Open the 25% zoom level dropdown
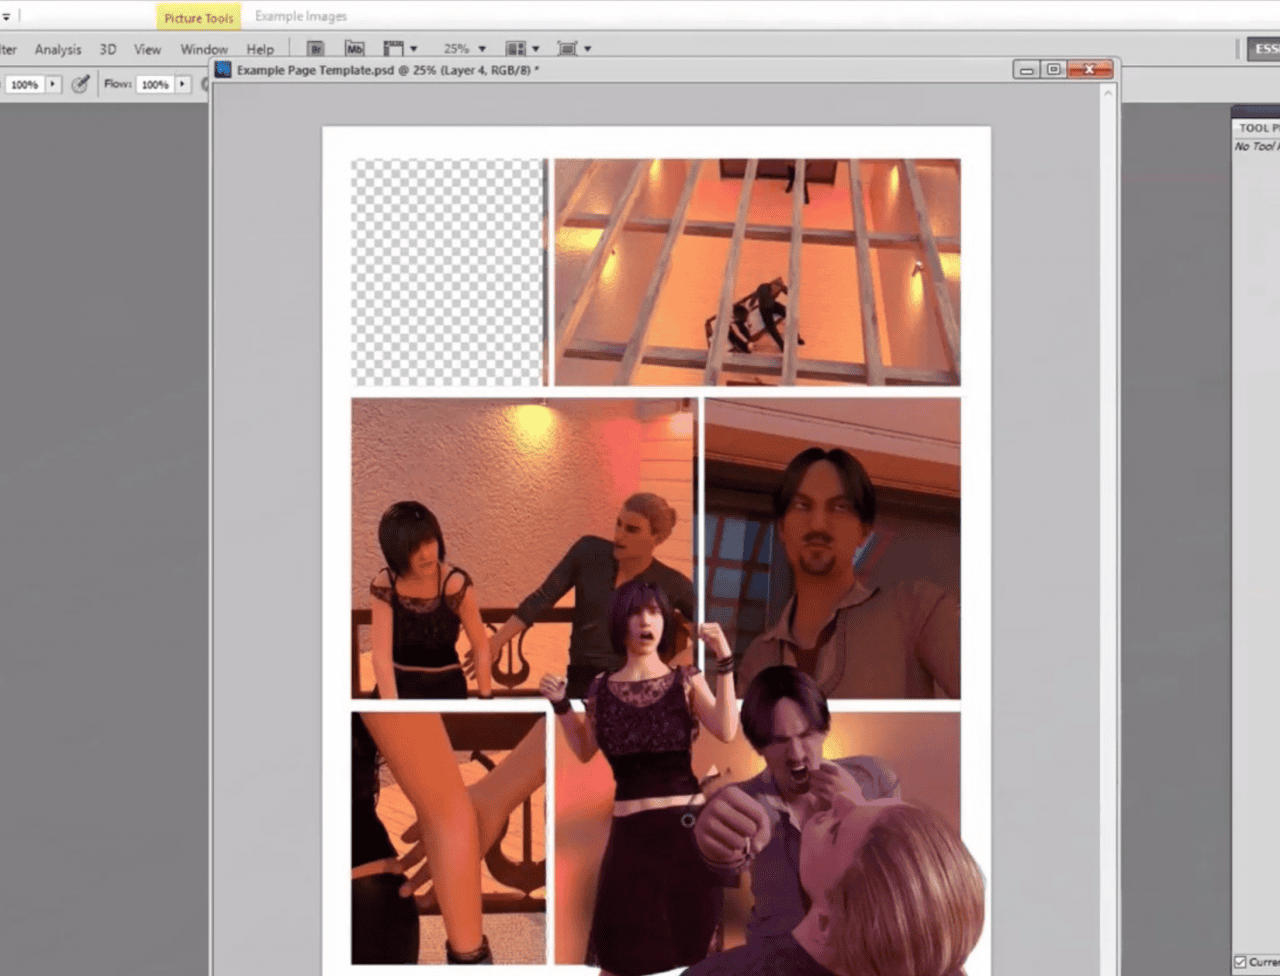Image resolution: width=1280 pixels, height=976 pixels. (x=481, y=48)
